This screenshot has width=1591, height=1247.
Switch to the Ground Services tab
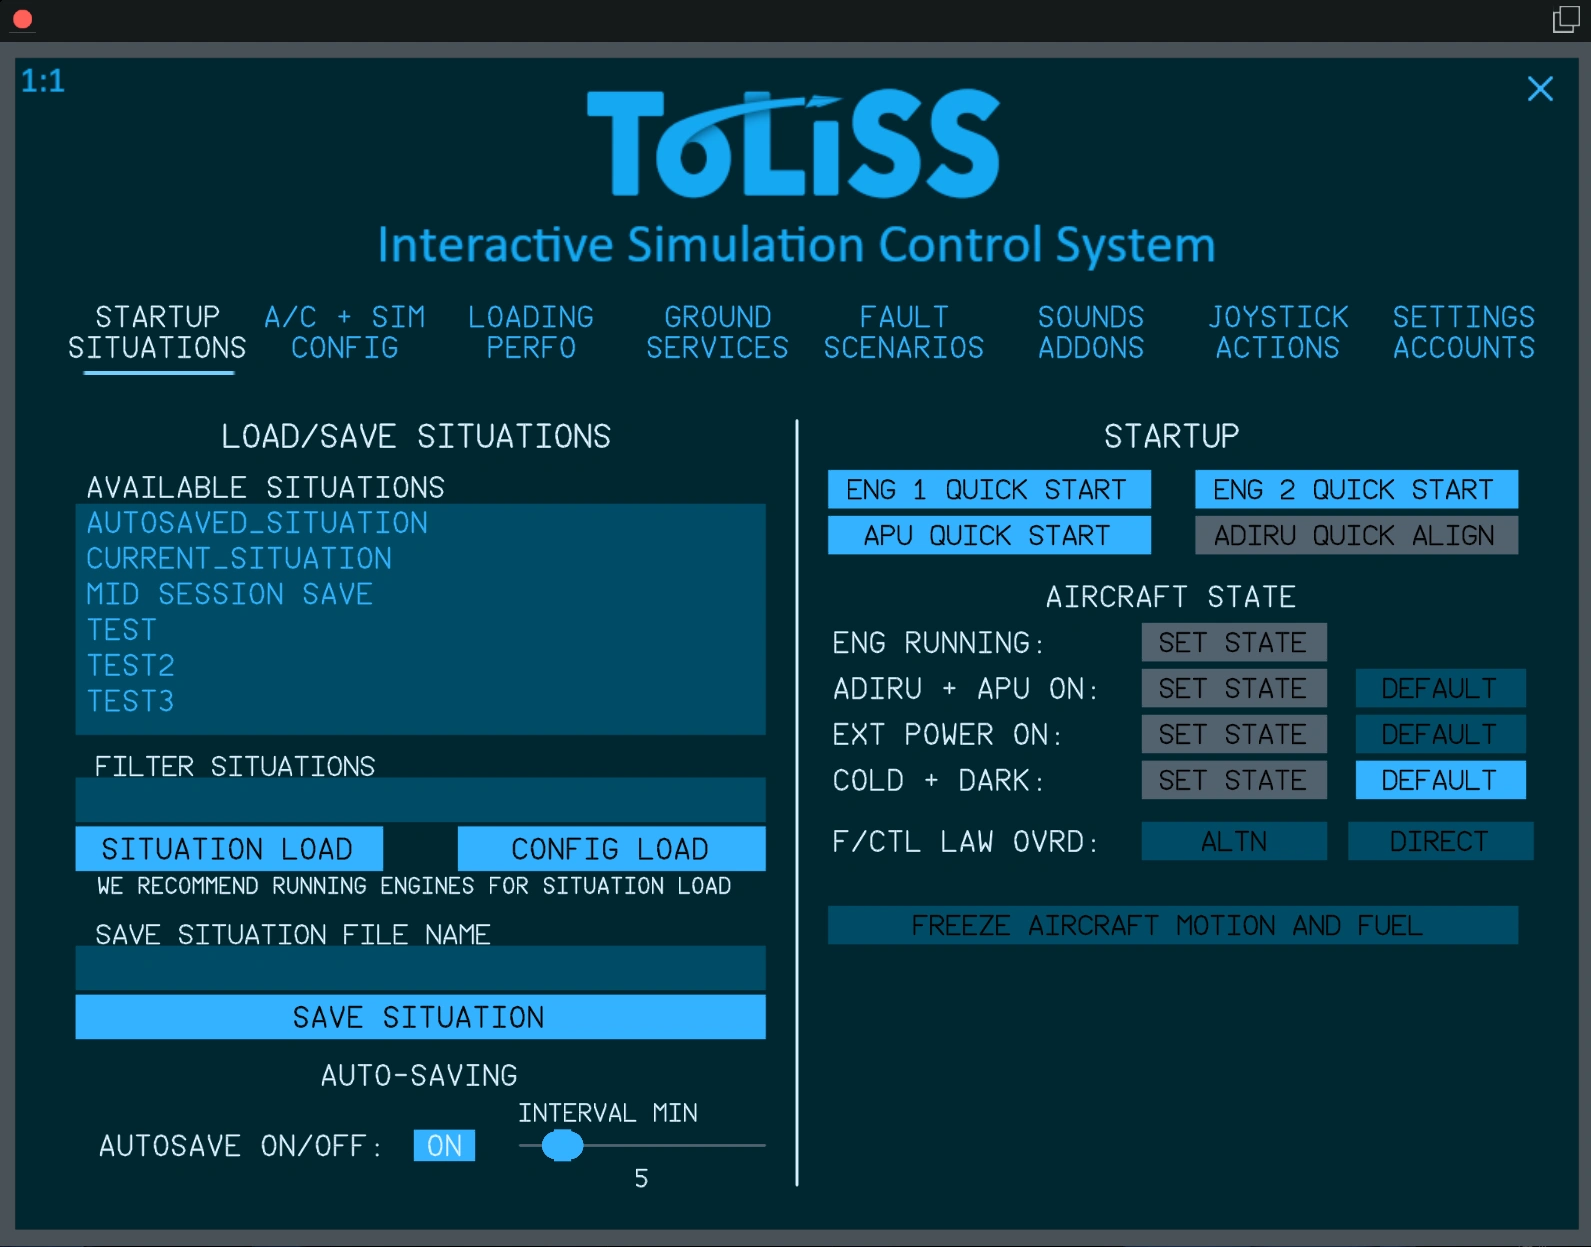[x=717, y=332]
